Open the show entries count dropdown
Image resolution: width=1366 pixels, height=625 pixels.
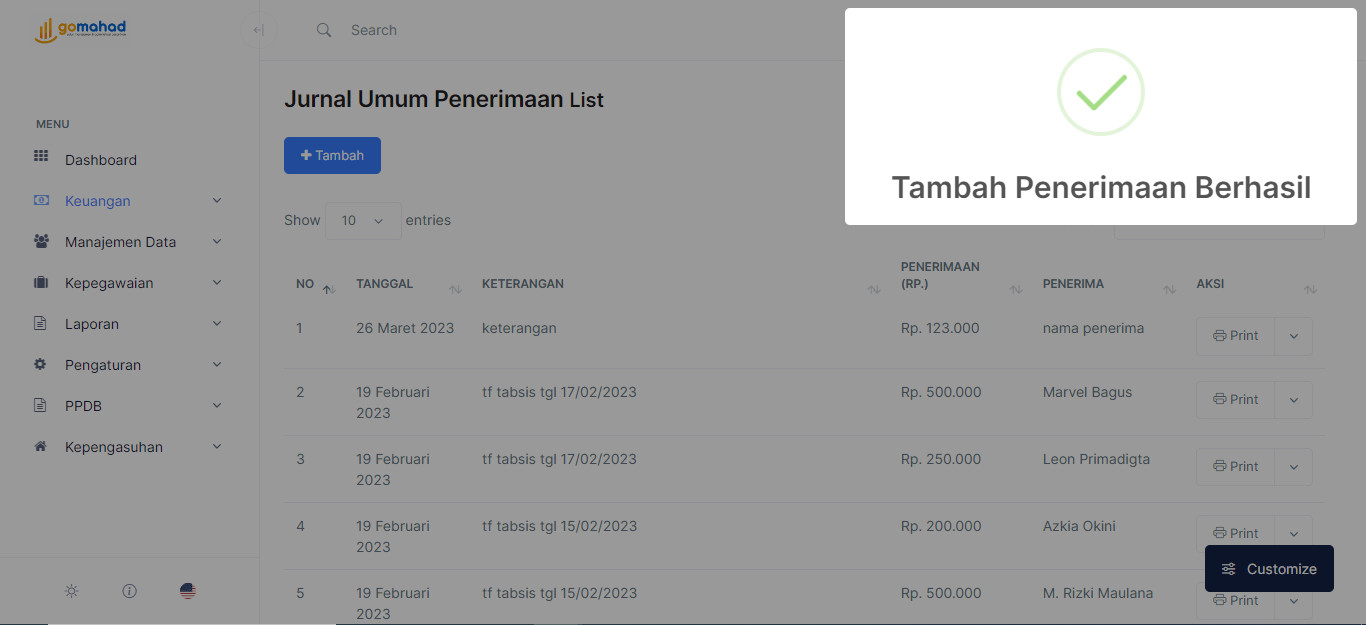[x=363, y=220]
